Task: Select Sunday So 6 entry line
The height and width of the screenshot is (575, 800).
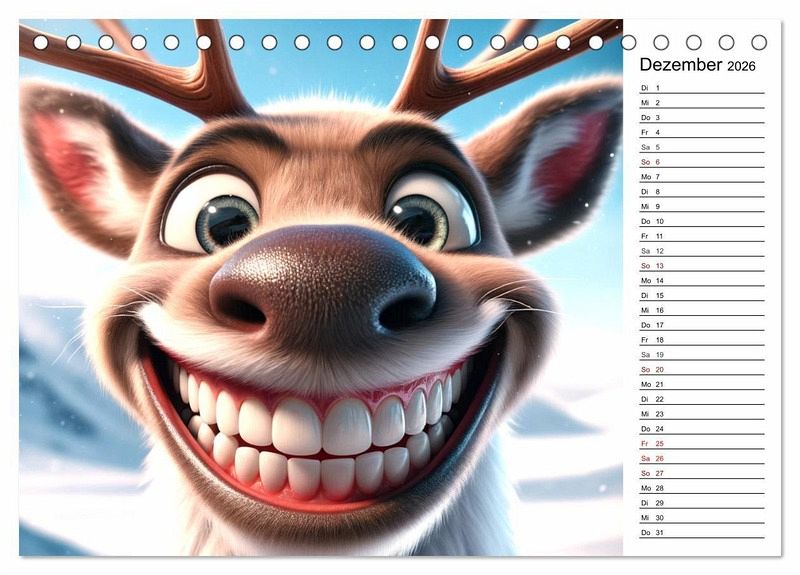Action: click(701, 162)
